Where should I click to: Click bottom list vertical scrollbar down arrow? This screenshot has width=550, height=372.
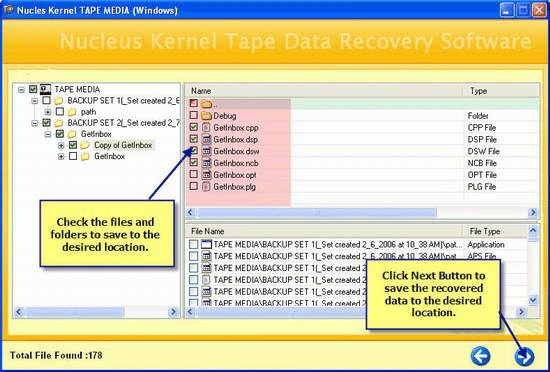coord(533,300)
